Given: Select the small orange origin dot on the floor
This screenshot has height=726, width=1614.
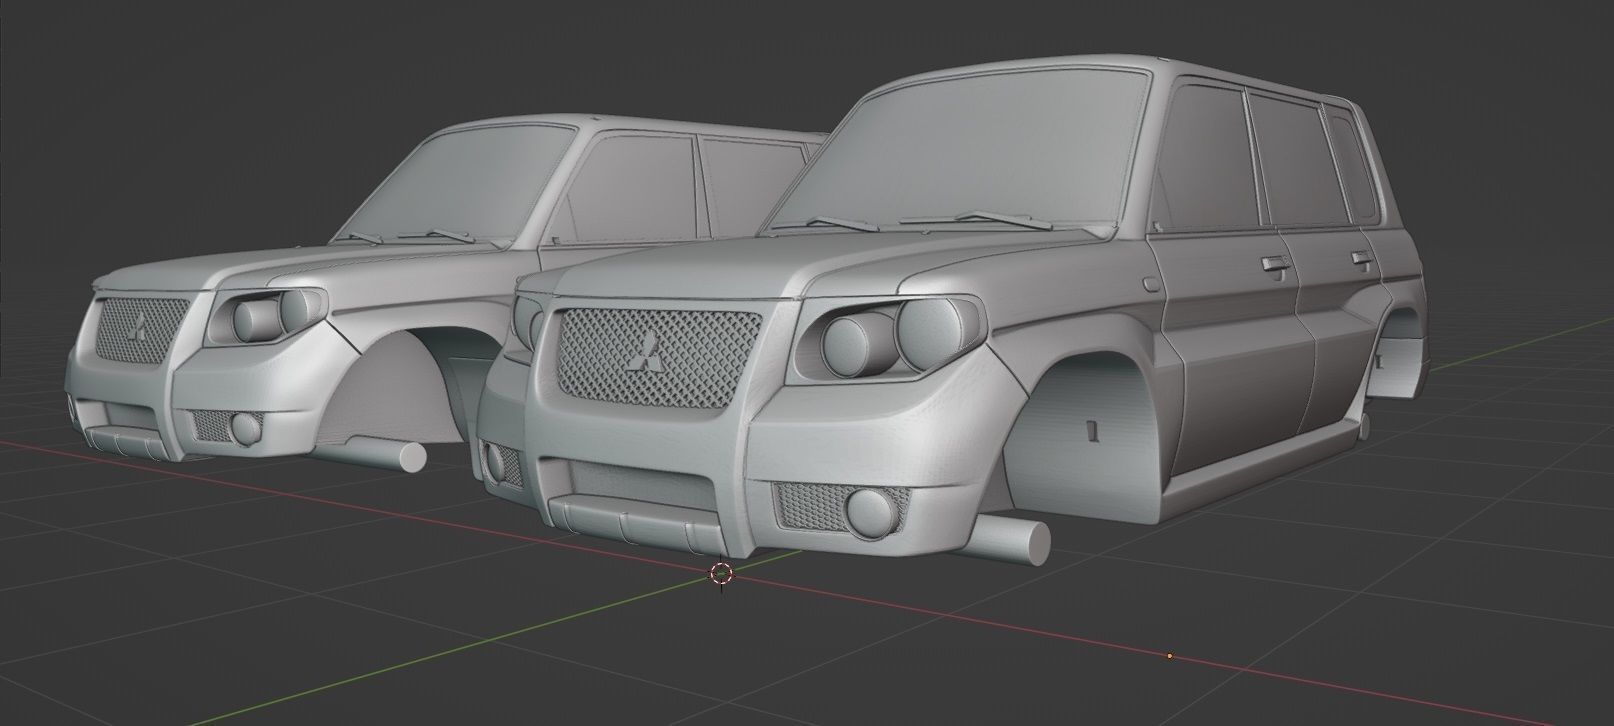Looking at the screenshot, I should pos(1170,657).
